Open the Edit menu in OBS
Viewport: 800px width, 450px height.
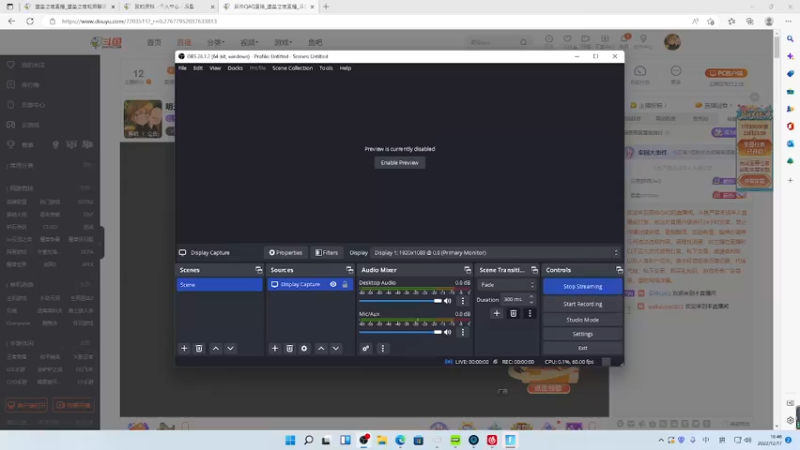[198, 68]
